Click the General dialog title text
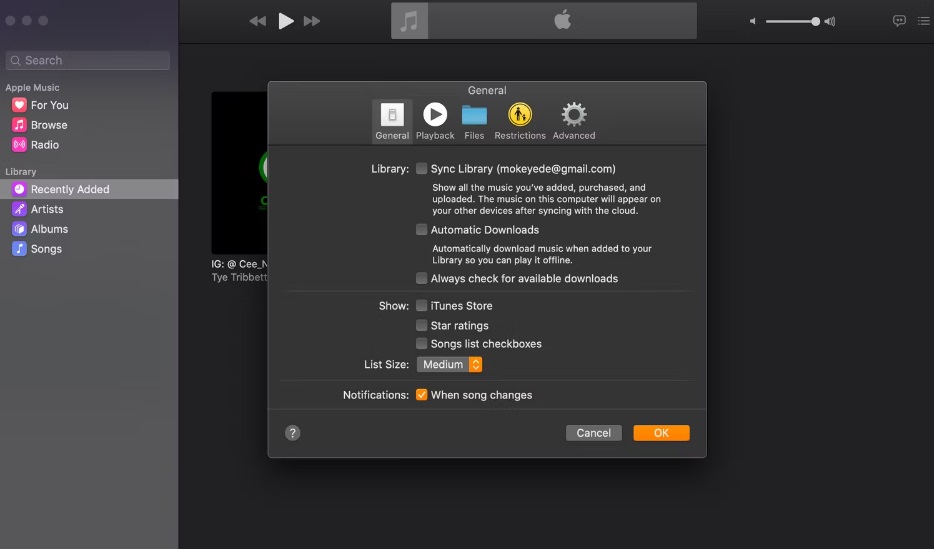Screen dimensions: 934x549 tap(487, 91)
